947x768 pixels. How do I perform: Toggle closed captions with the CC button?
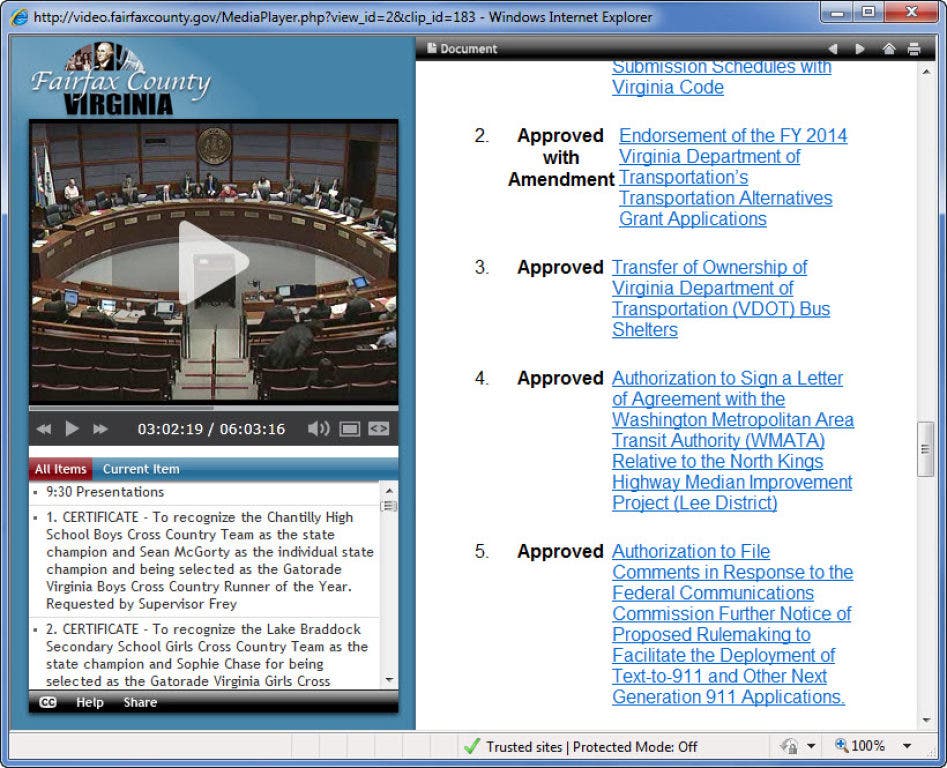pos(47,703)
